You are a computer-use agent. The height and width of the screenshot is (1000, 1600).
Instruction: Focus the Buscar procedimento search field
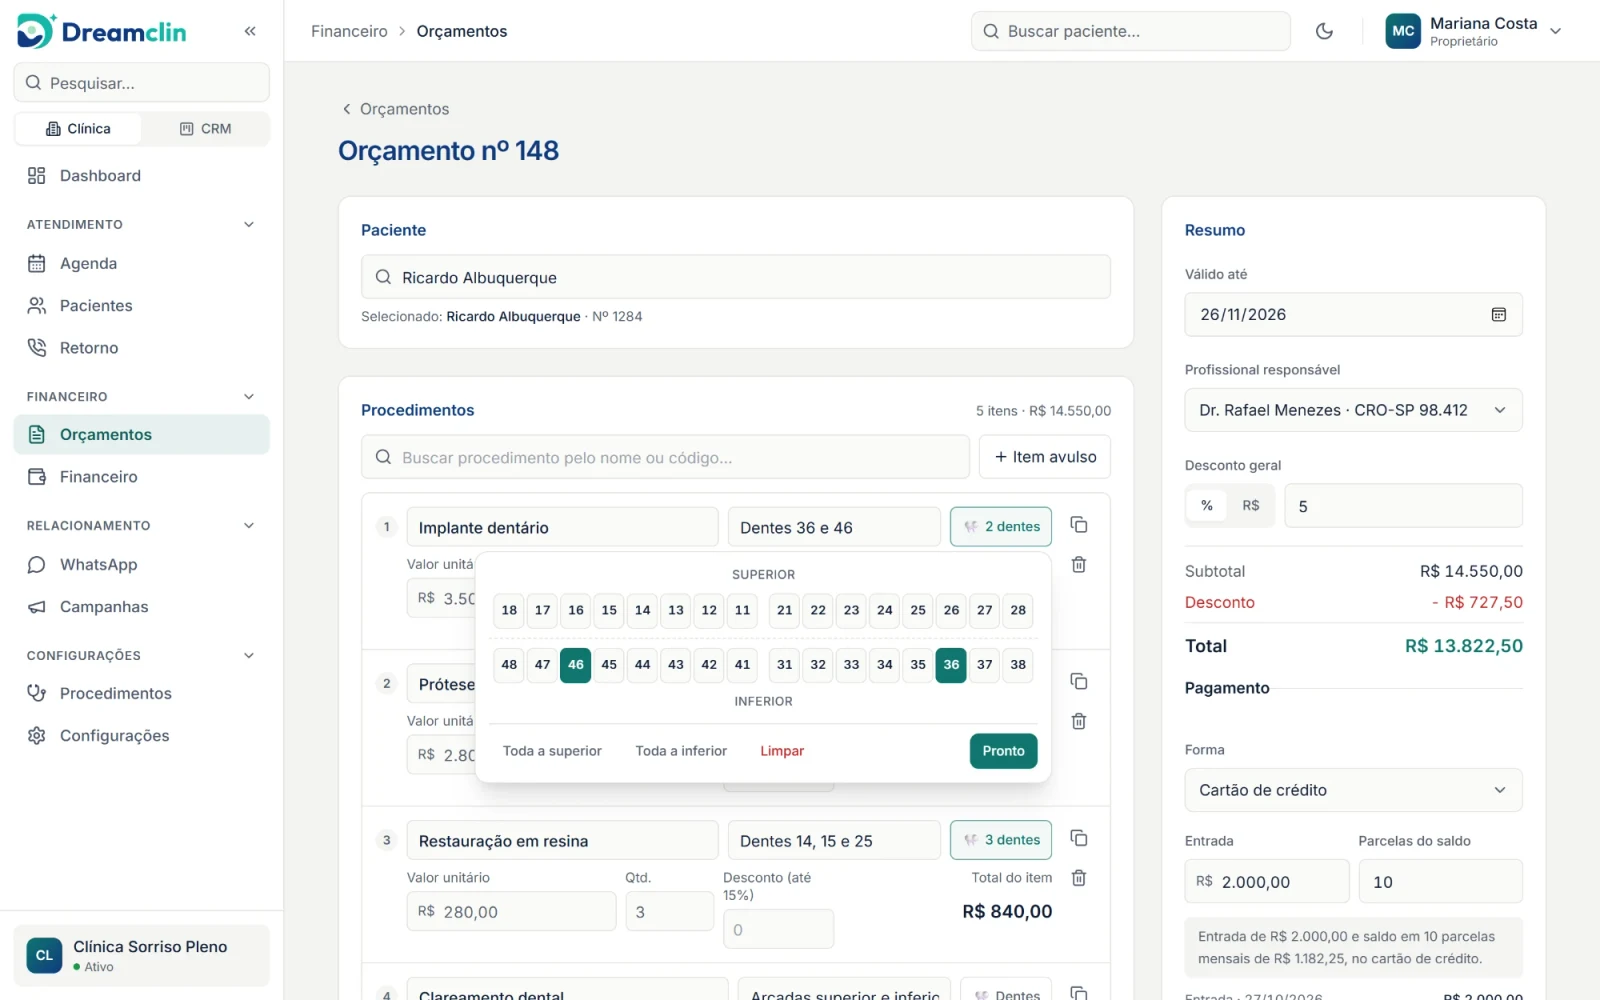[665, 457]
